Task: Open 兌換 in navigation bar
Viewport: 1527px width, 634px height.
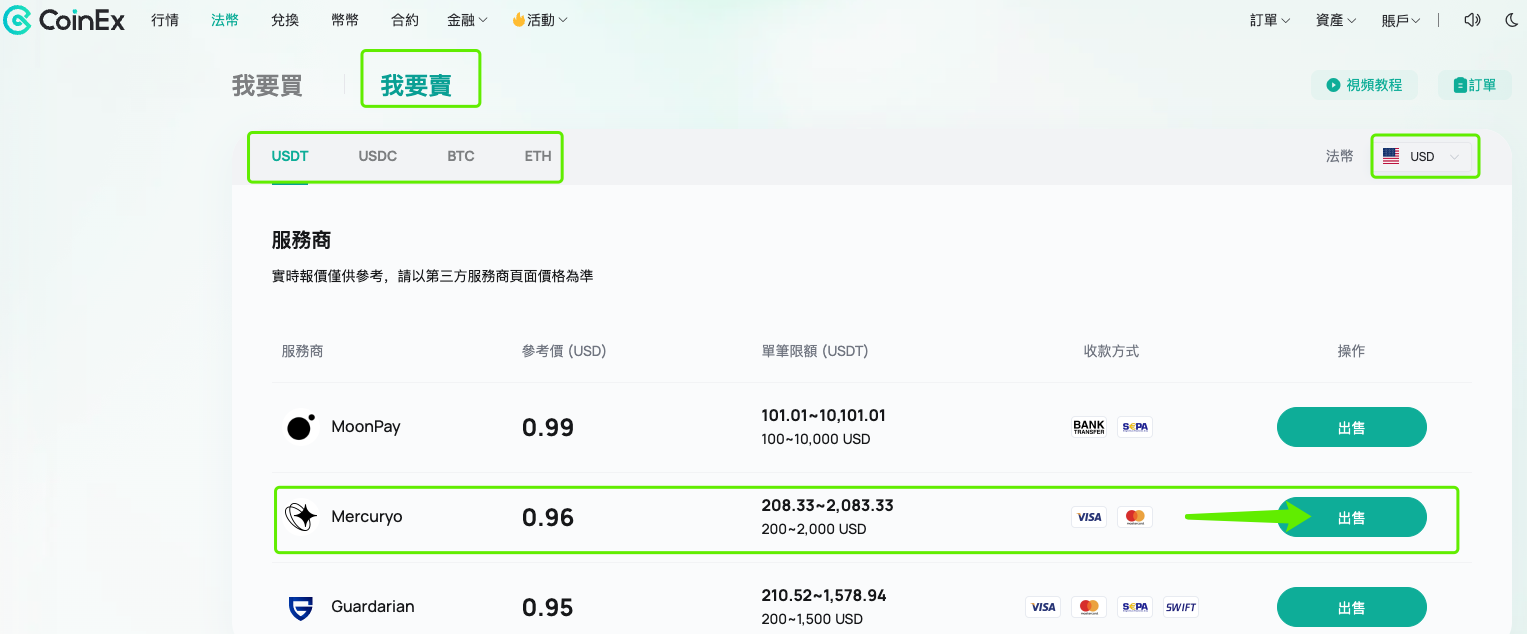Action: pos(285,20)
